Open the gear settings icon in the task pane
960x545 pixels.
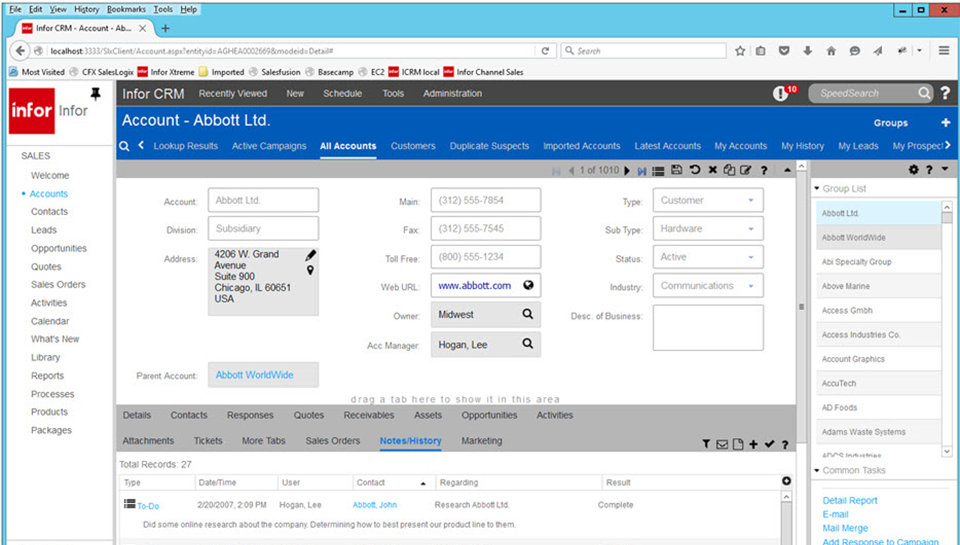tap(913, 170)
